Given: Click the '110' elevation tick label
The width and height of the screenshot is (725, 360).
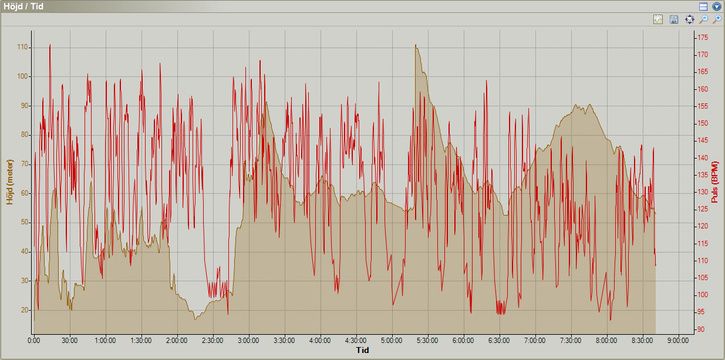Looking at the screenshot, I should (x=24, y=48).
